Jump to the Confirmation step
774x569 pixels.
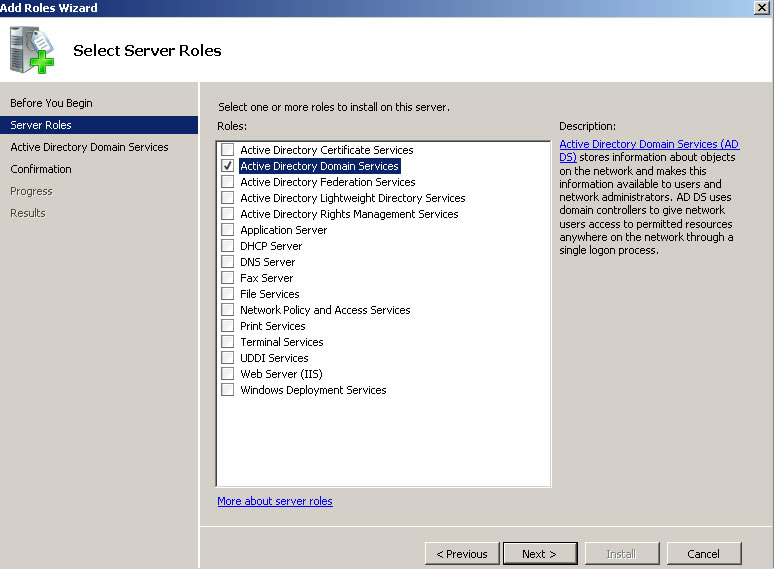coord(41,169)
